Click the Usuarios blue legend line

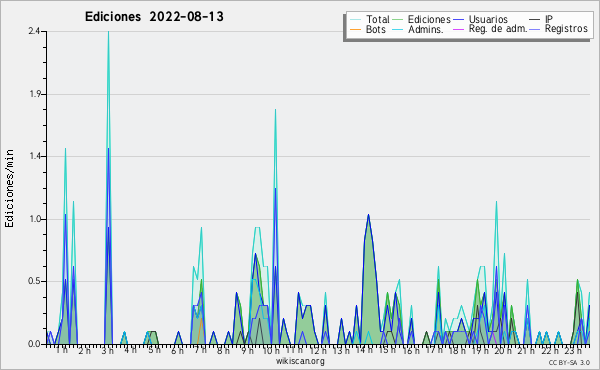[x=458, y=20]
